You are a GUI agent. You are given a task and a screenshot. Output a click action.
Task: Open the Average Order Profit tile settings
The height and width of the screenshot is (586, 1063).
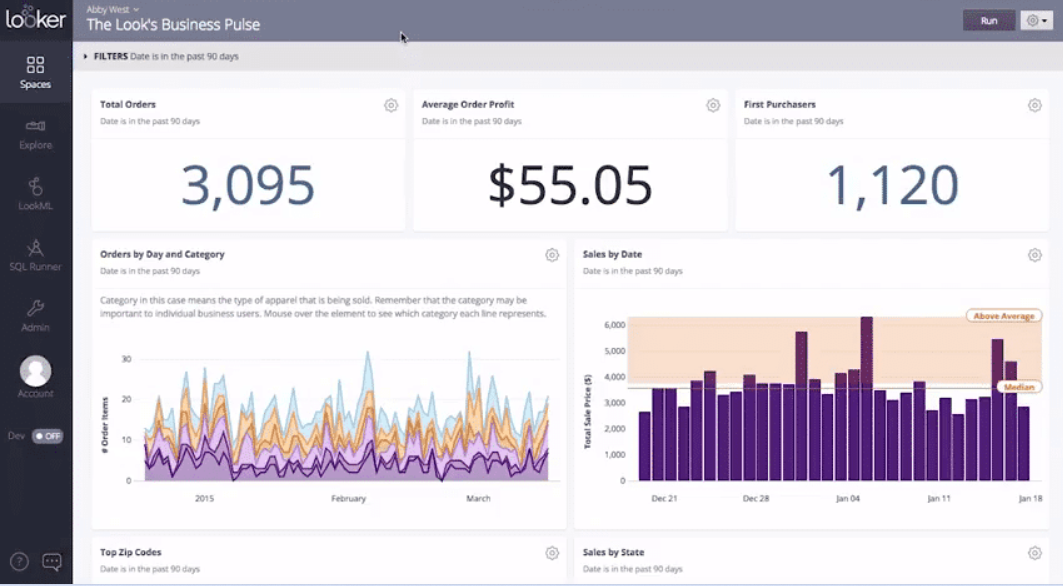pyautogui.click(x=712, y=104)
